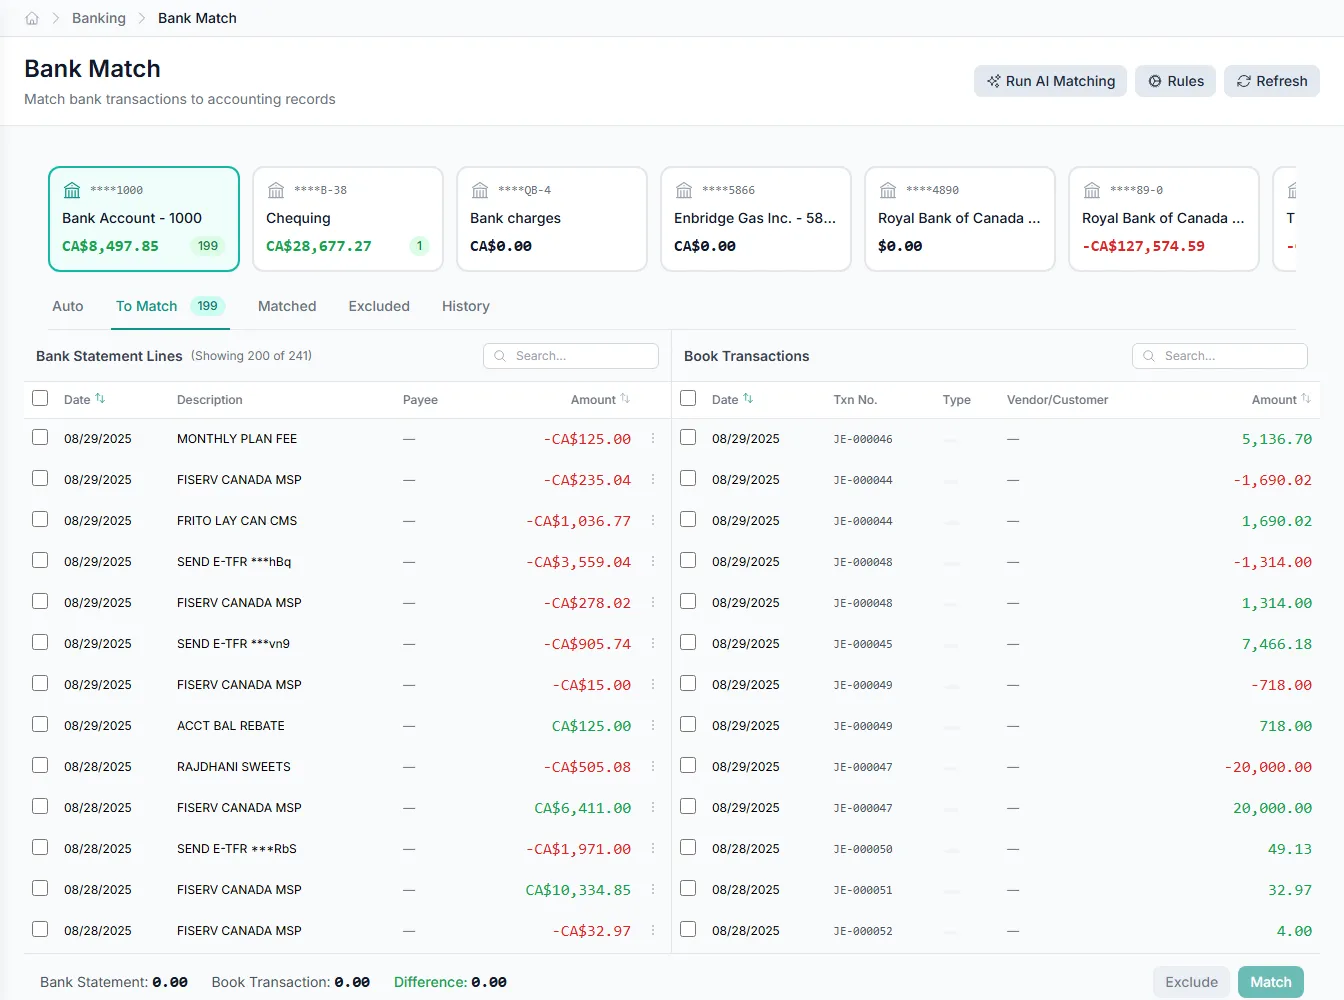This screenshot has height=1000, width=1344.
Task: Open row menu for MONTHLY PLAN FEE
Action: pos(653,438)
